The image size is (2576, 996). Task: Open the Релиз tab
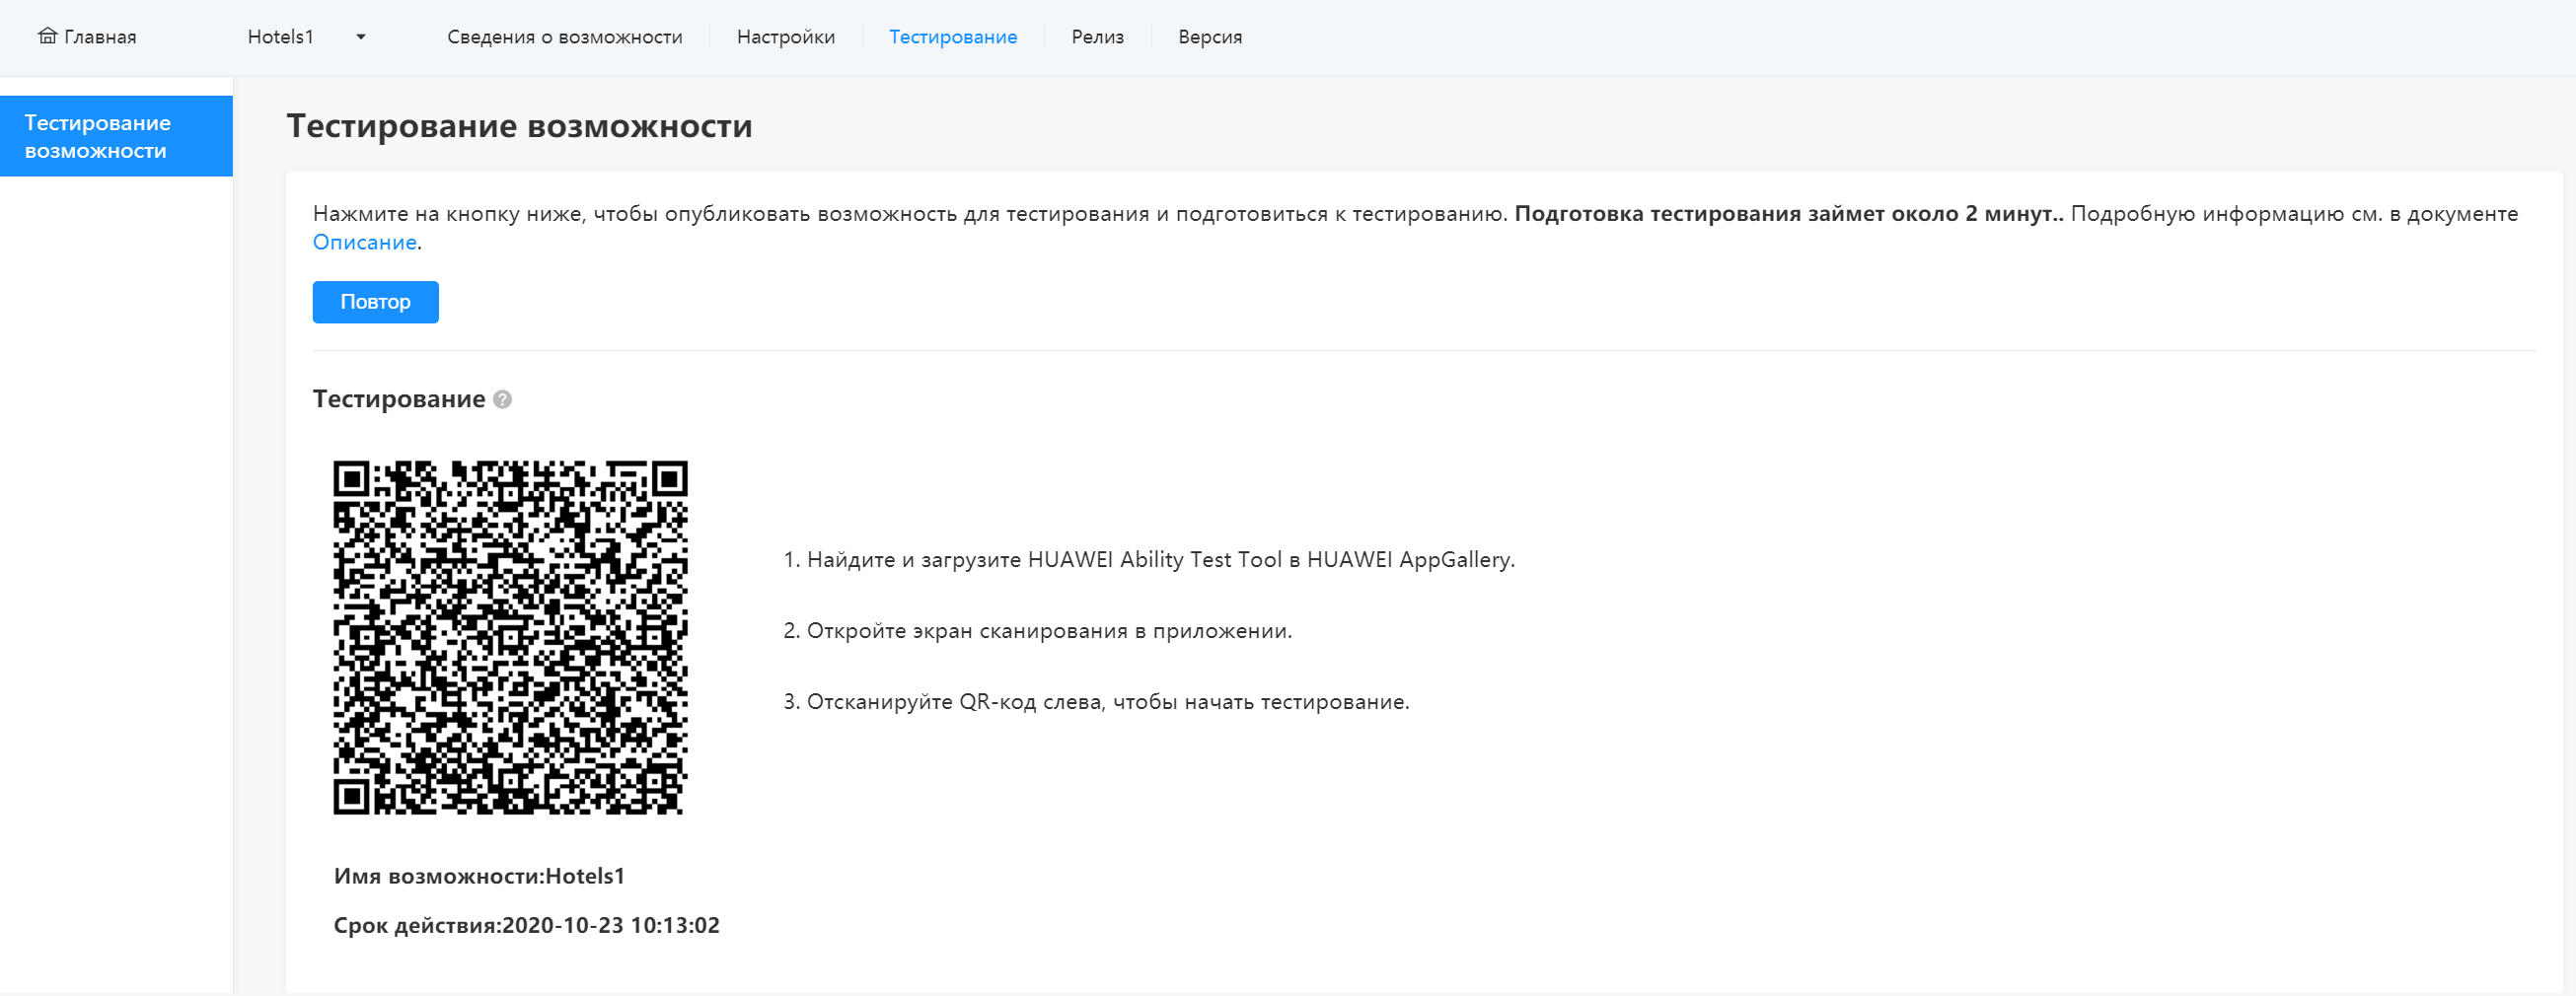pos(1098,37)
